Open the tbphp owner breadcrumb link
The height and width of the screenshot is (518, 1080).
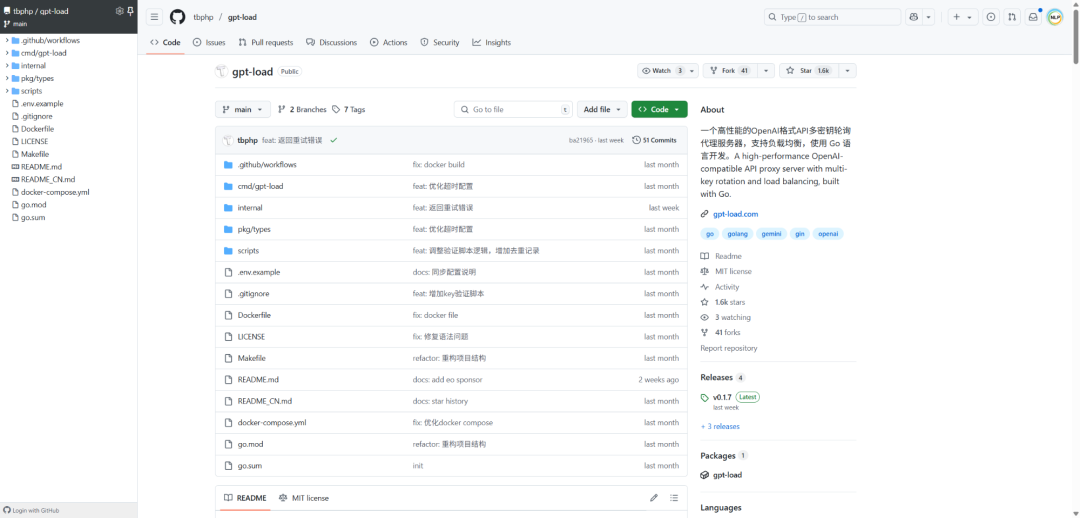pos(203,17)
